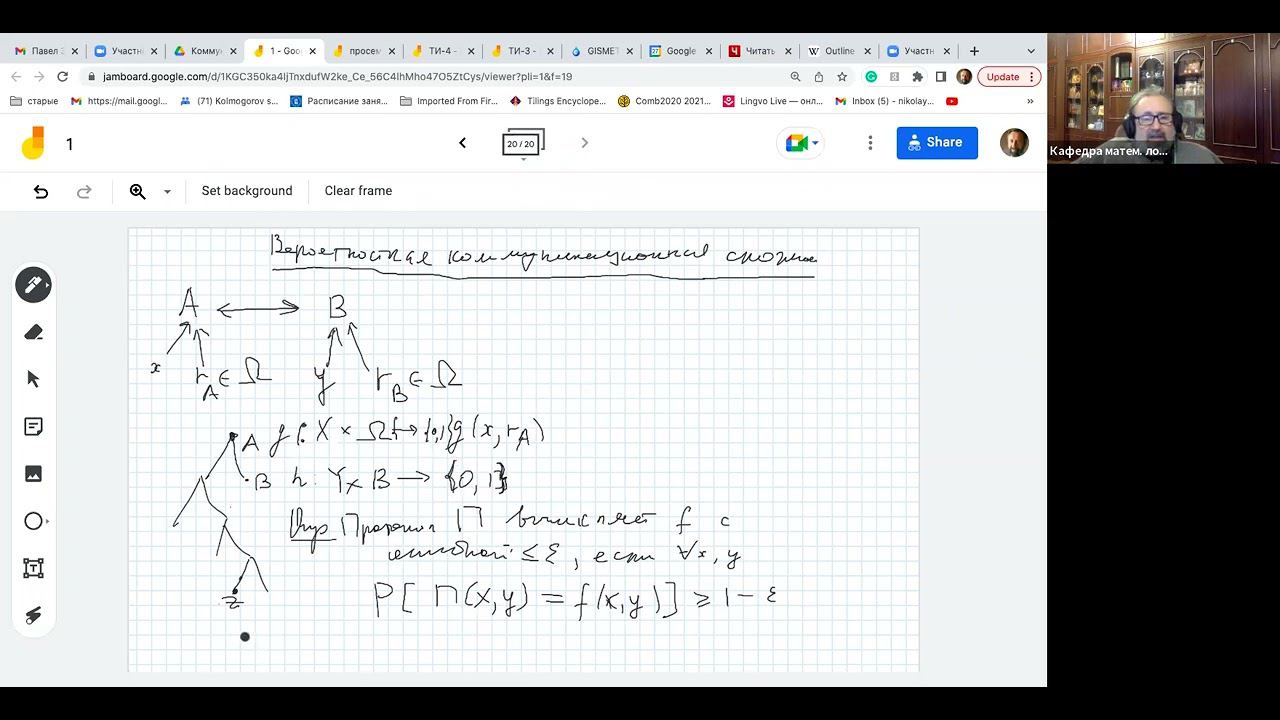Undo the last action

point(41,191)
